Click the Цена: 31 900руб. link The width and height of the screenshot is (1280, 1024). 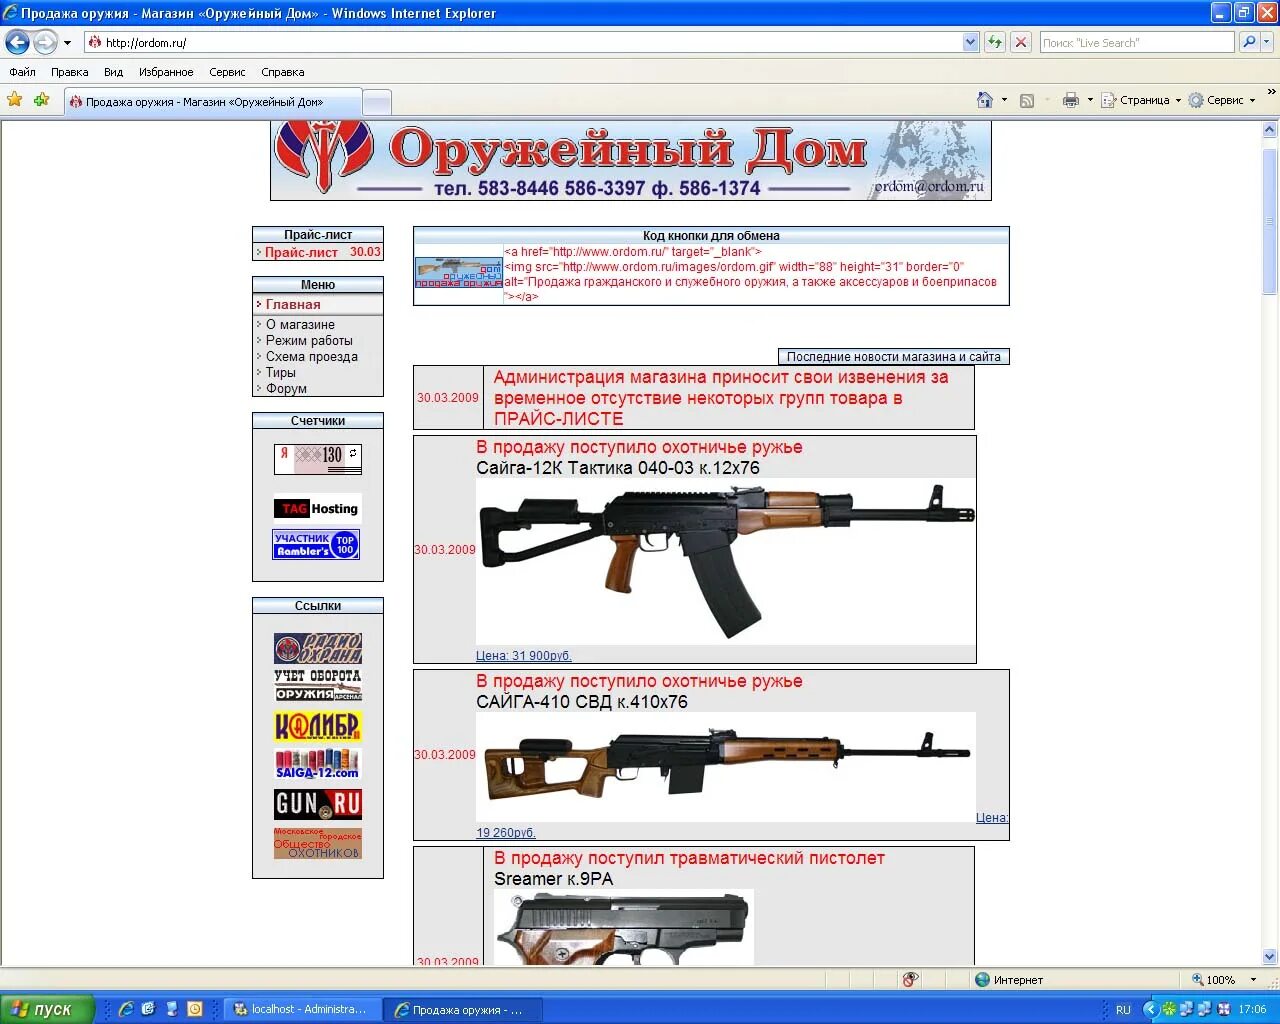tap(524, 656)
